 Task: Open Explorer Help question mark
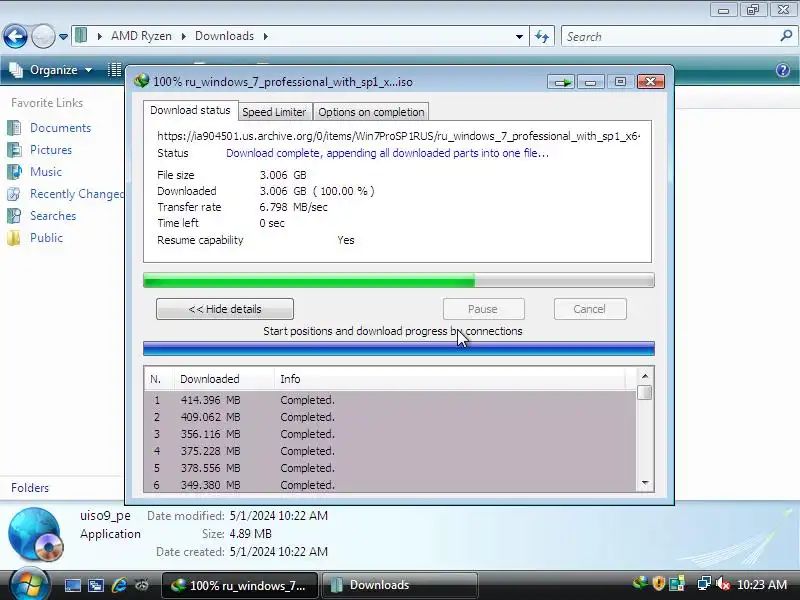click(783, 70)
